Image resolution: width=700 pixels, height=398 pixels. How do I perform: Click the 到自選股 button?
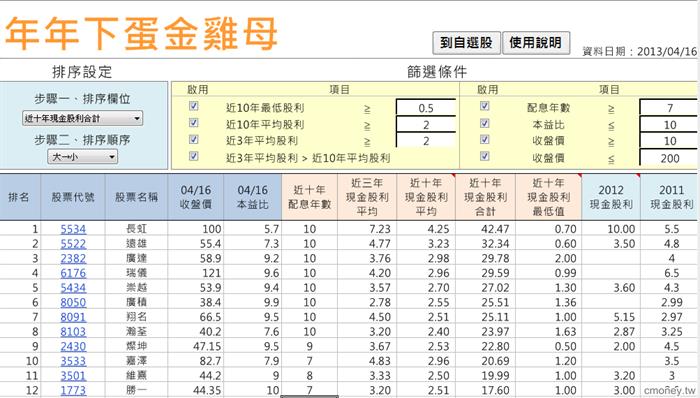[x=467, y=43]
